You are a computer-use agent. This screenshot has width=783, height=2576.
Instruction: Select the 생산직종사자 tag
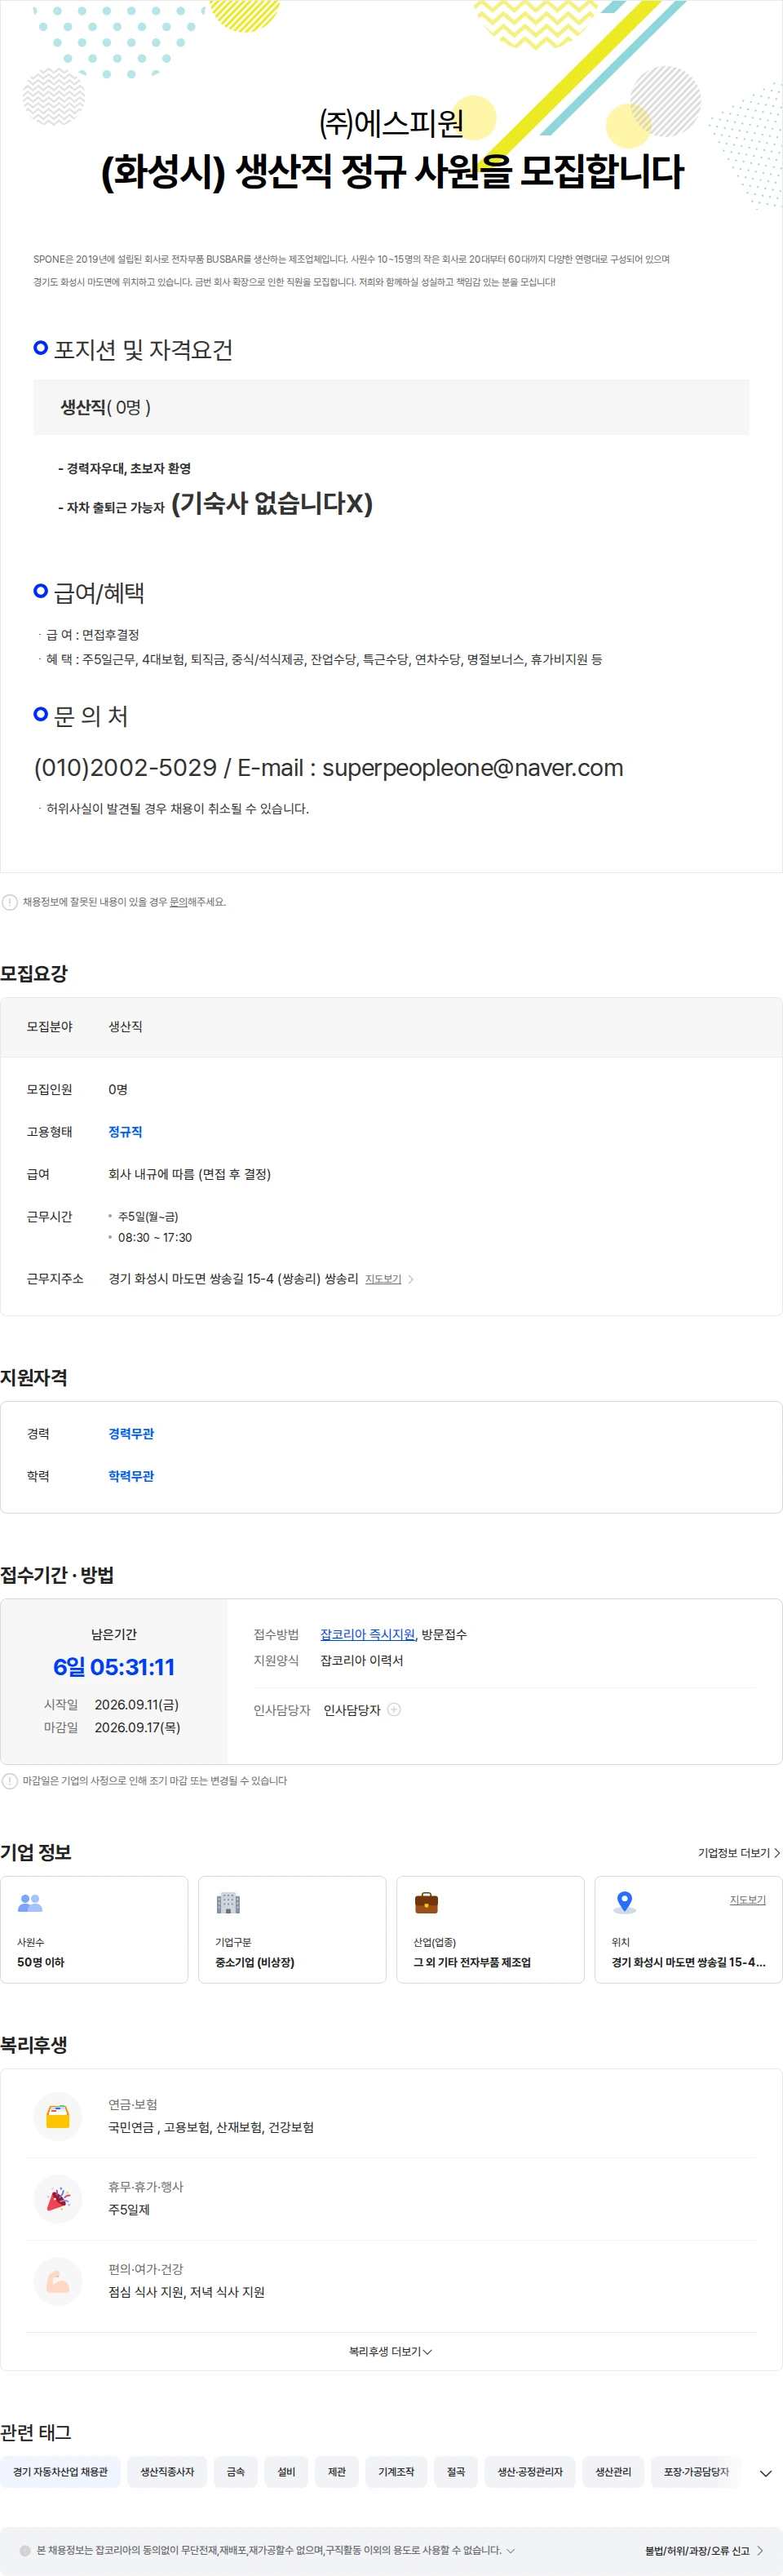click(x=167, y=2471)
